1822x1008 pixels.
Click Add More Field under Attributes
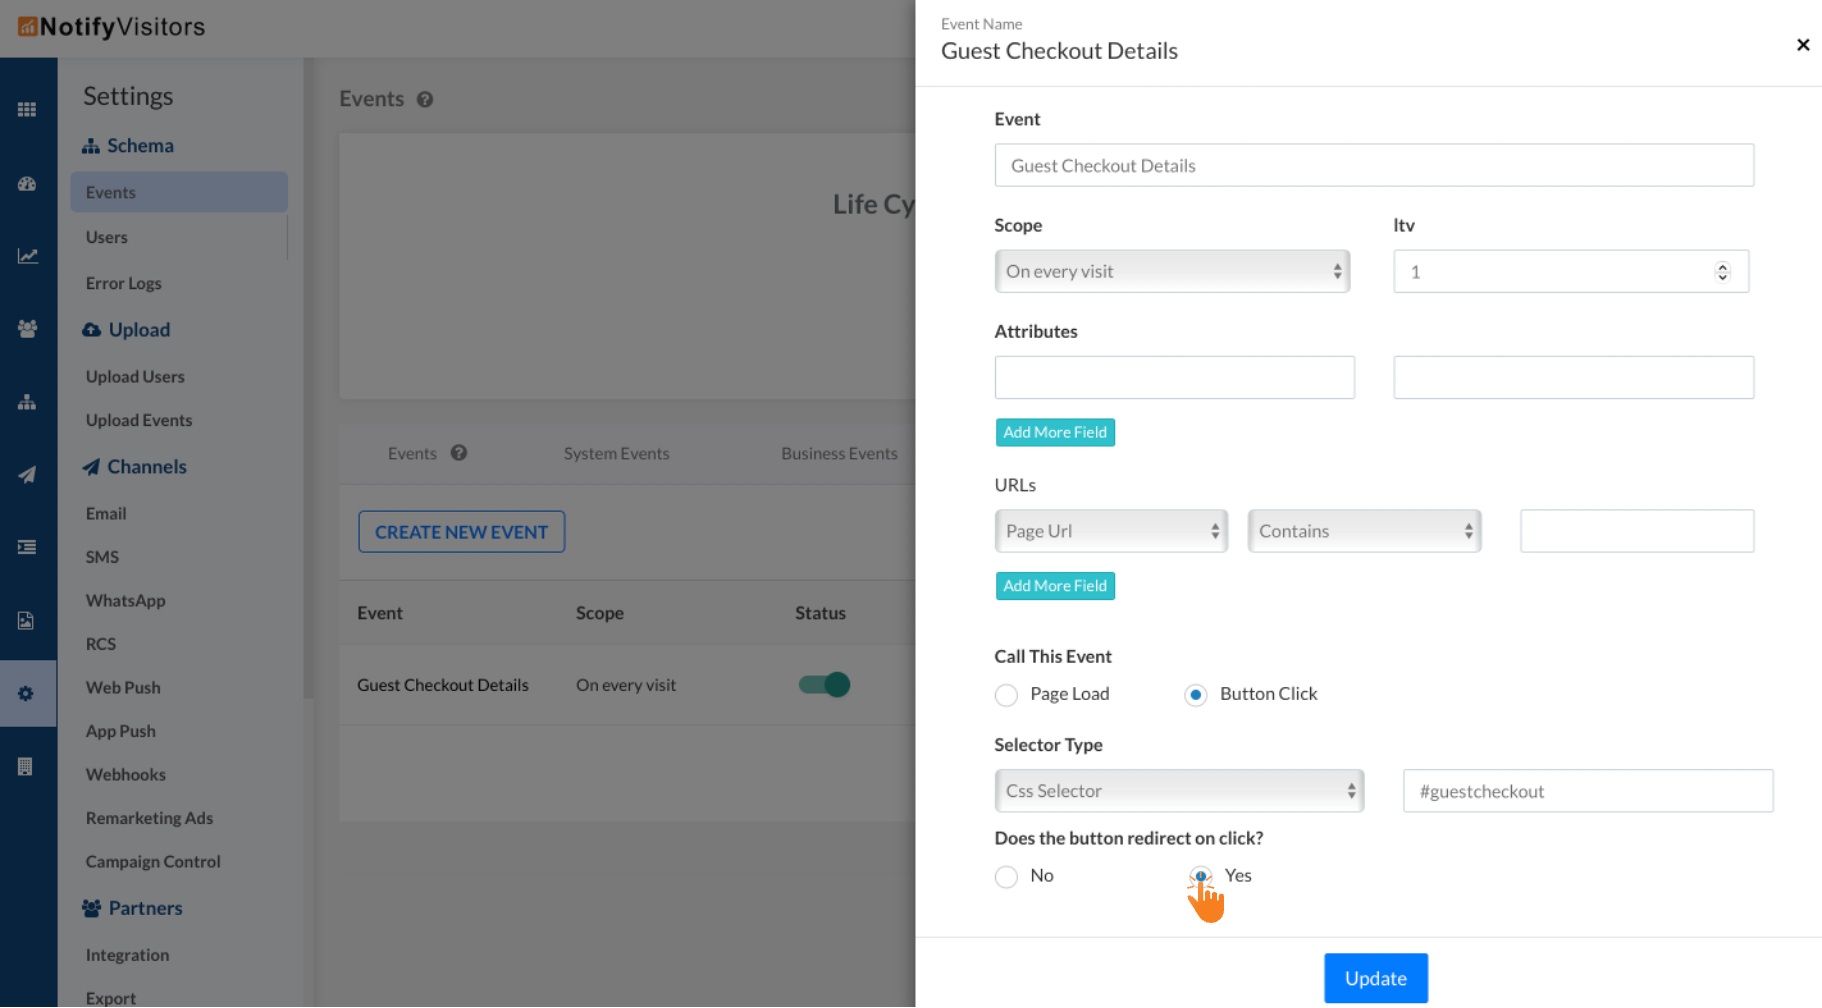(1055, 432)
